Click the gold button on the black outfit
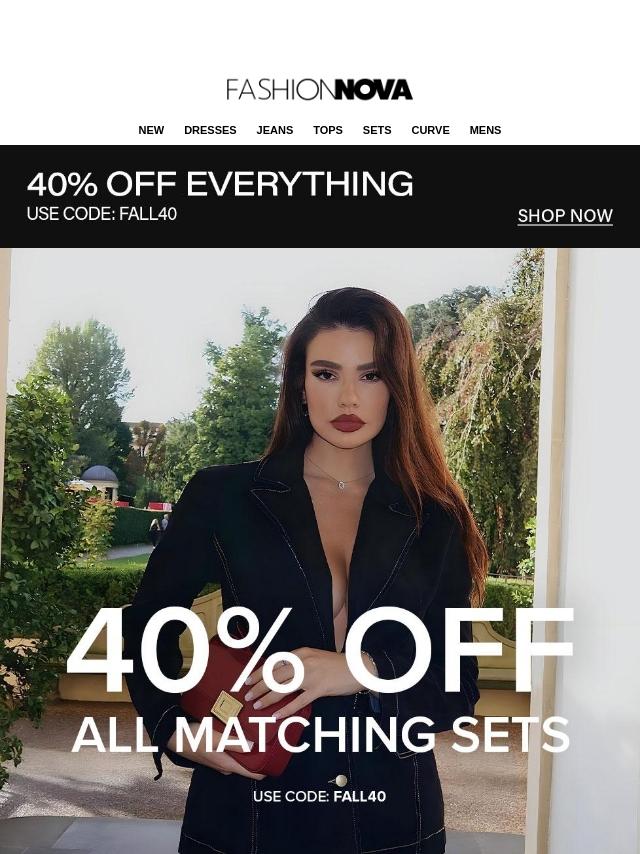This screenshot has height=854, width=640. pos(341,780)
